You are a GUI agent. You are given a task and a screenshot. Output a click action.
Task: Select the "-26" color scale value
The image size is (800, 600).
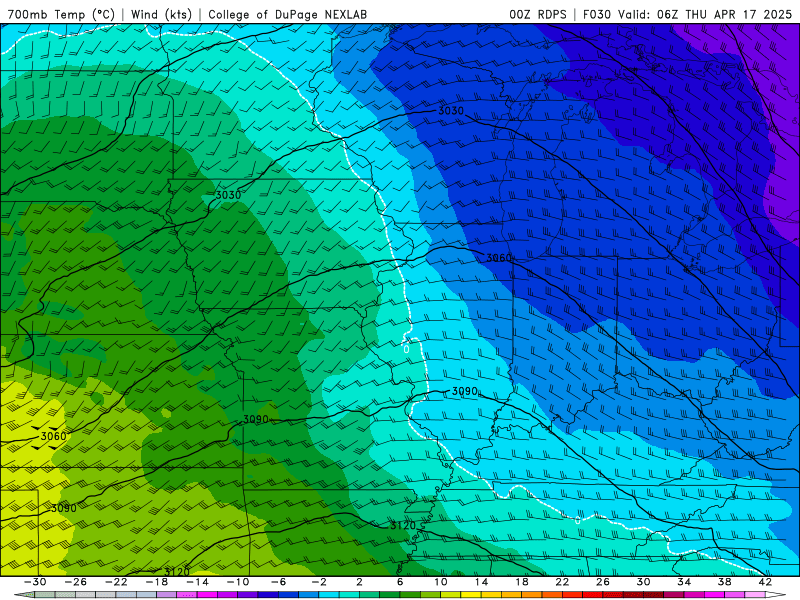click(76, 582)
